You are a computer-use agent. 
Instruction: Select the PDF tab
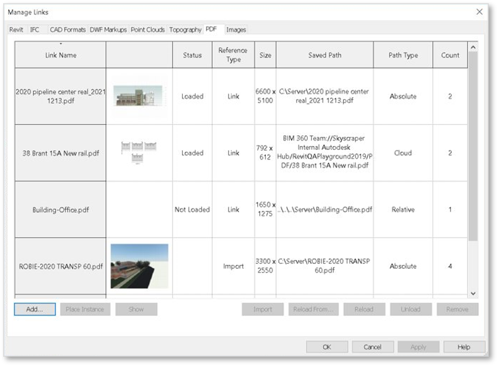pyautogui.click(x=211, y=29)
